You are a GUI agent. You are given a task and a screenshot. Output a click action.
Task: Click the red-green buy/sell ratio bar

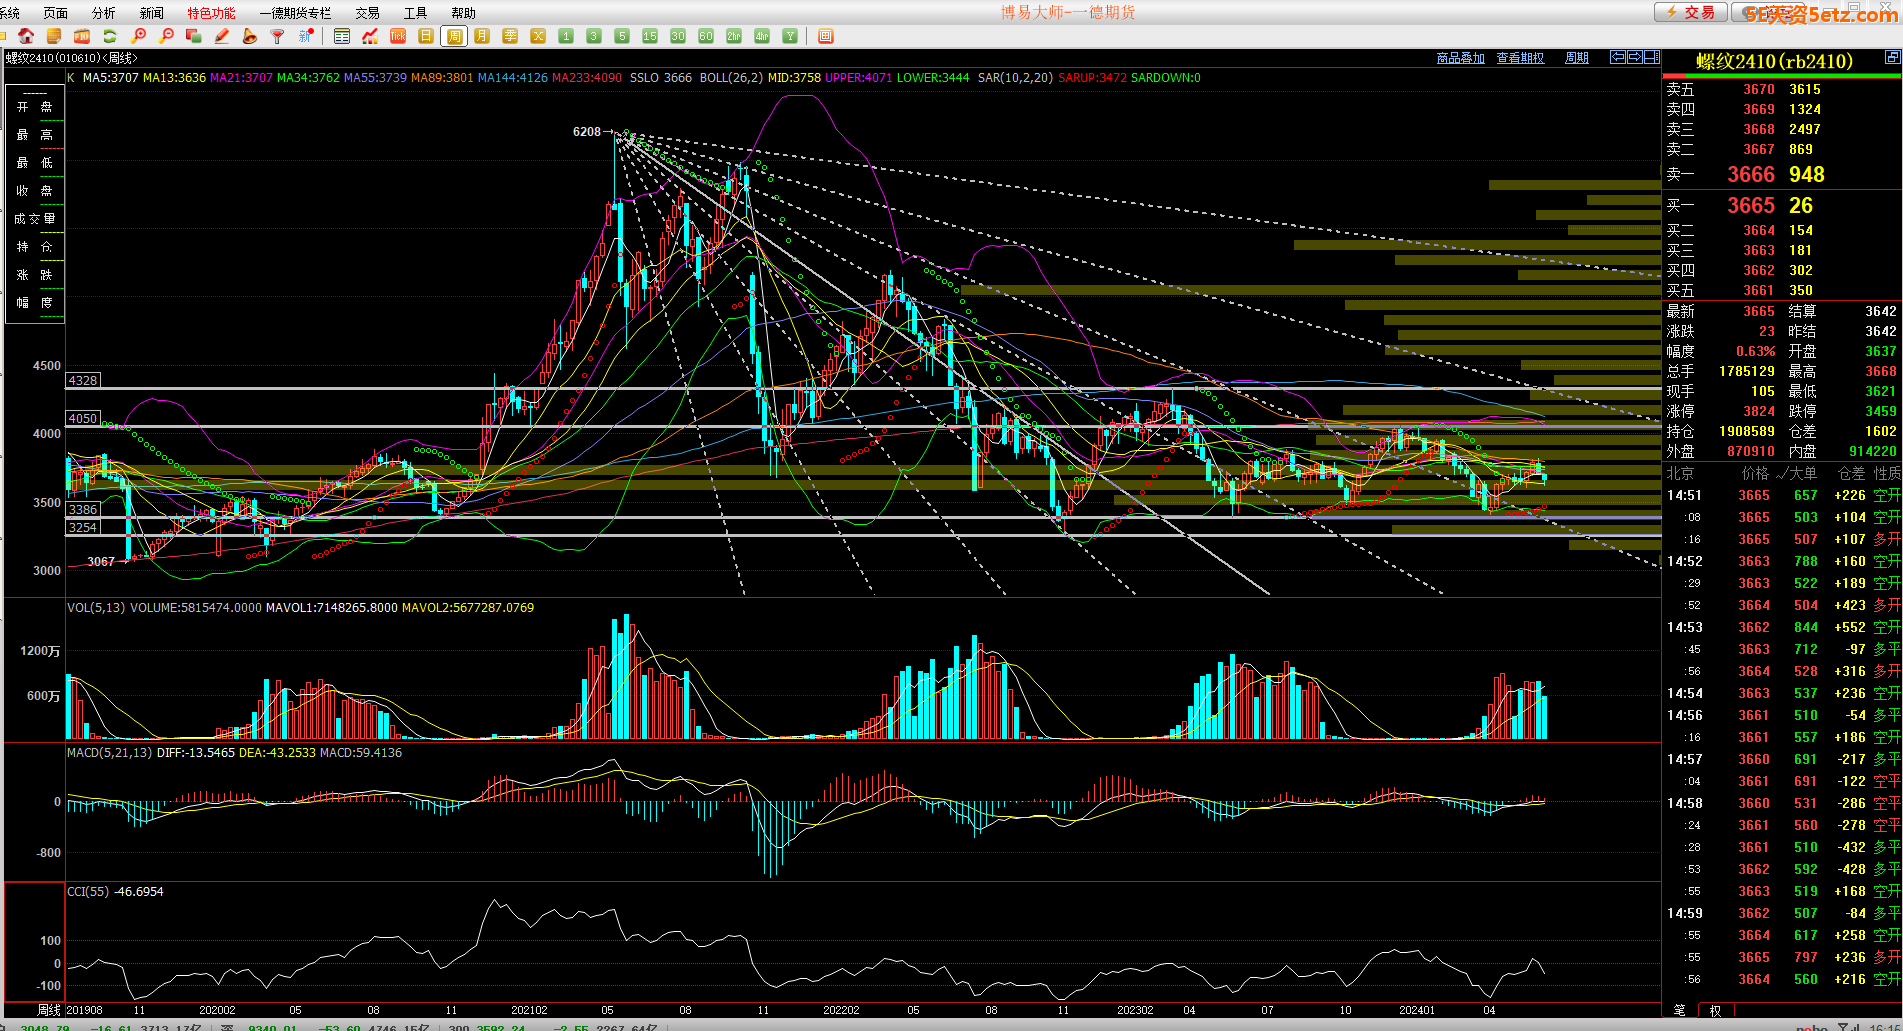tap(1781, 76)
